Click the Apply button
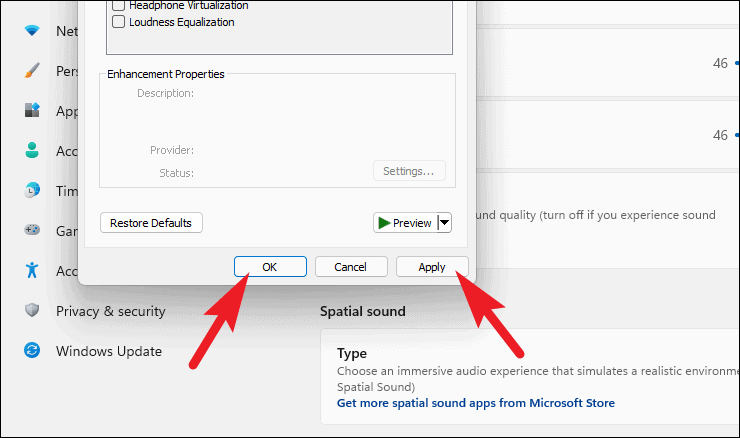The height and width of the screenshot is (438, 740). [432, 267]
